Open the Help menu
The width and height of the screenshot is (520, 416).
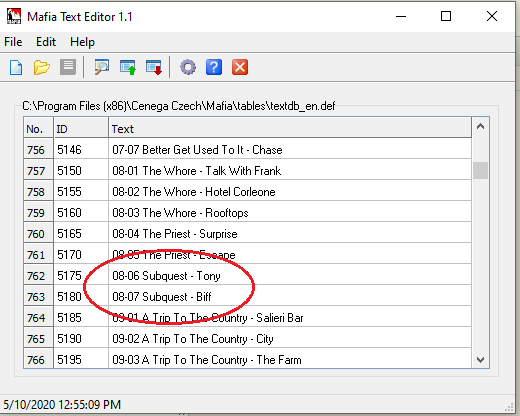pyautogui.click(x=82, y=42)
